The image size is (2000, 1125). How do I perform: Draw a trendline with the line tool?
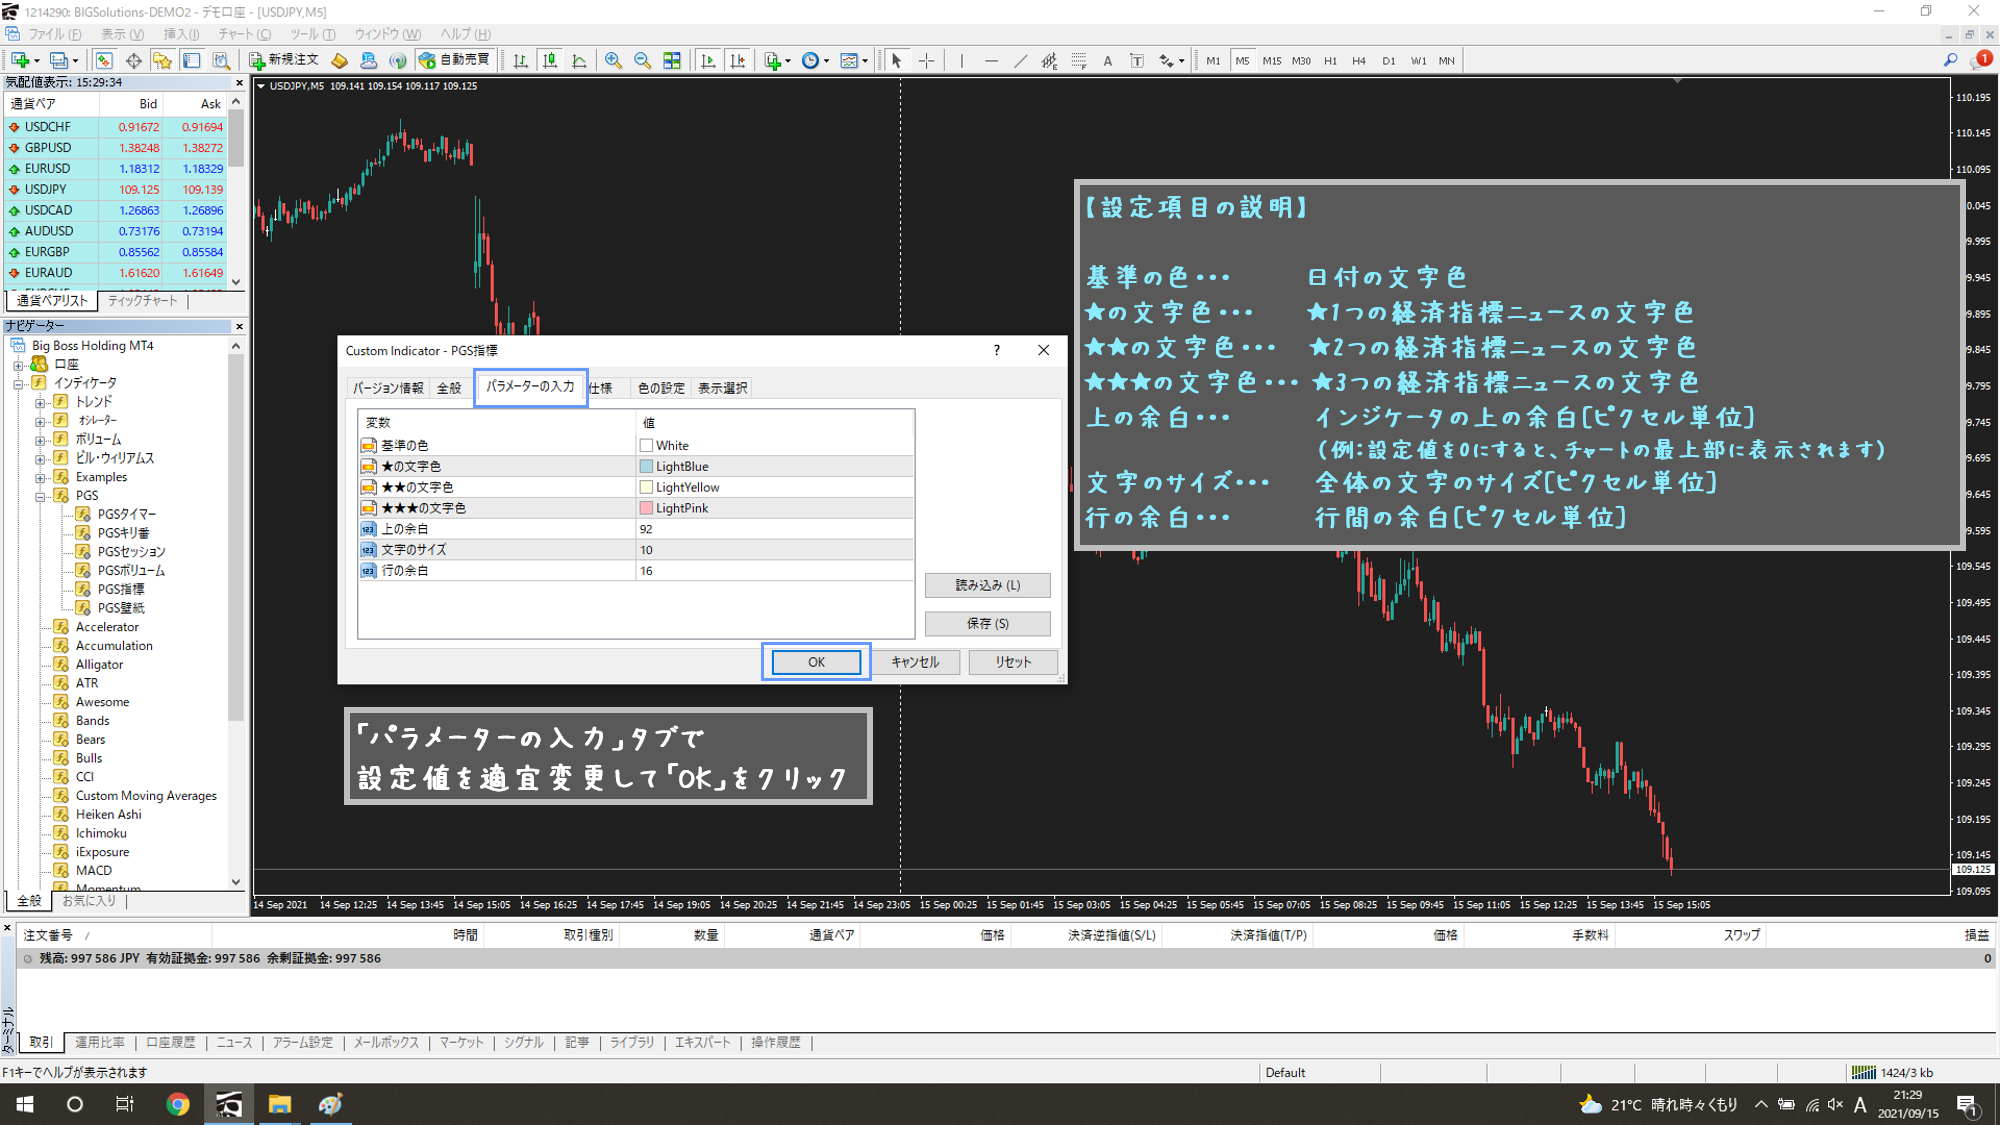(1020, 61)
